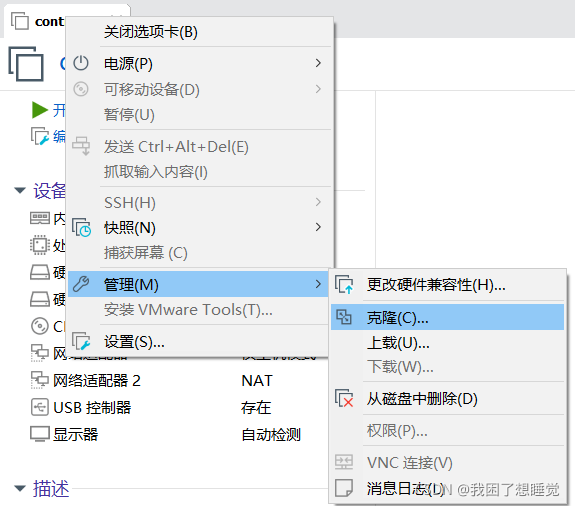Screen dimensions: 575x506
Task: Expand the 快照(N) submenu arrow
Action: tap(318, 227)
